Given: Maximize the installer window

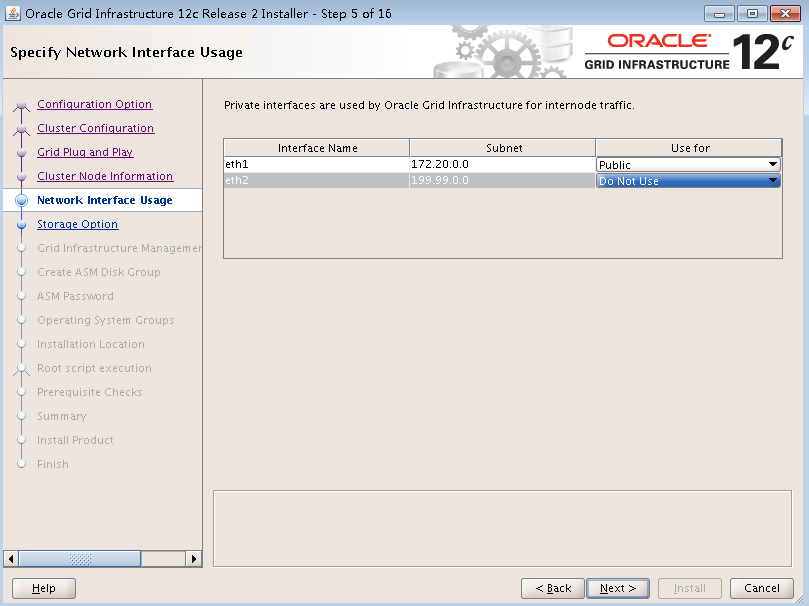Looking at the screenshot, I should pyautogui.click(x=752, y=13).
